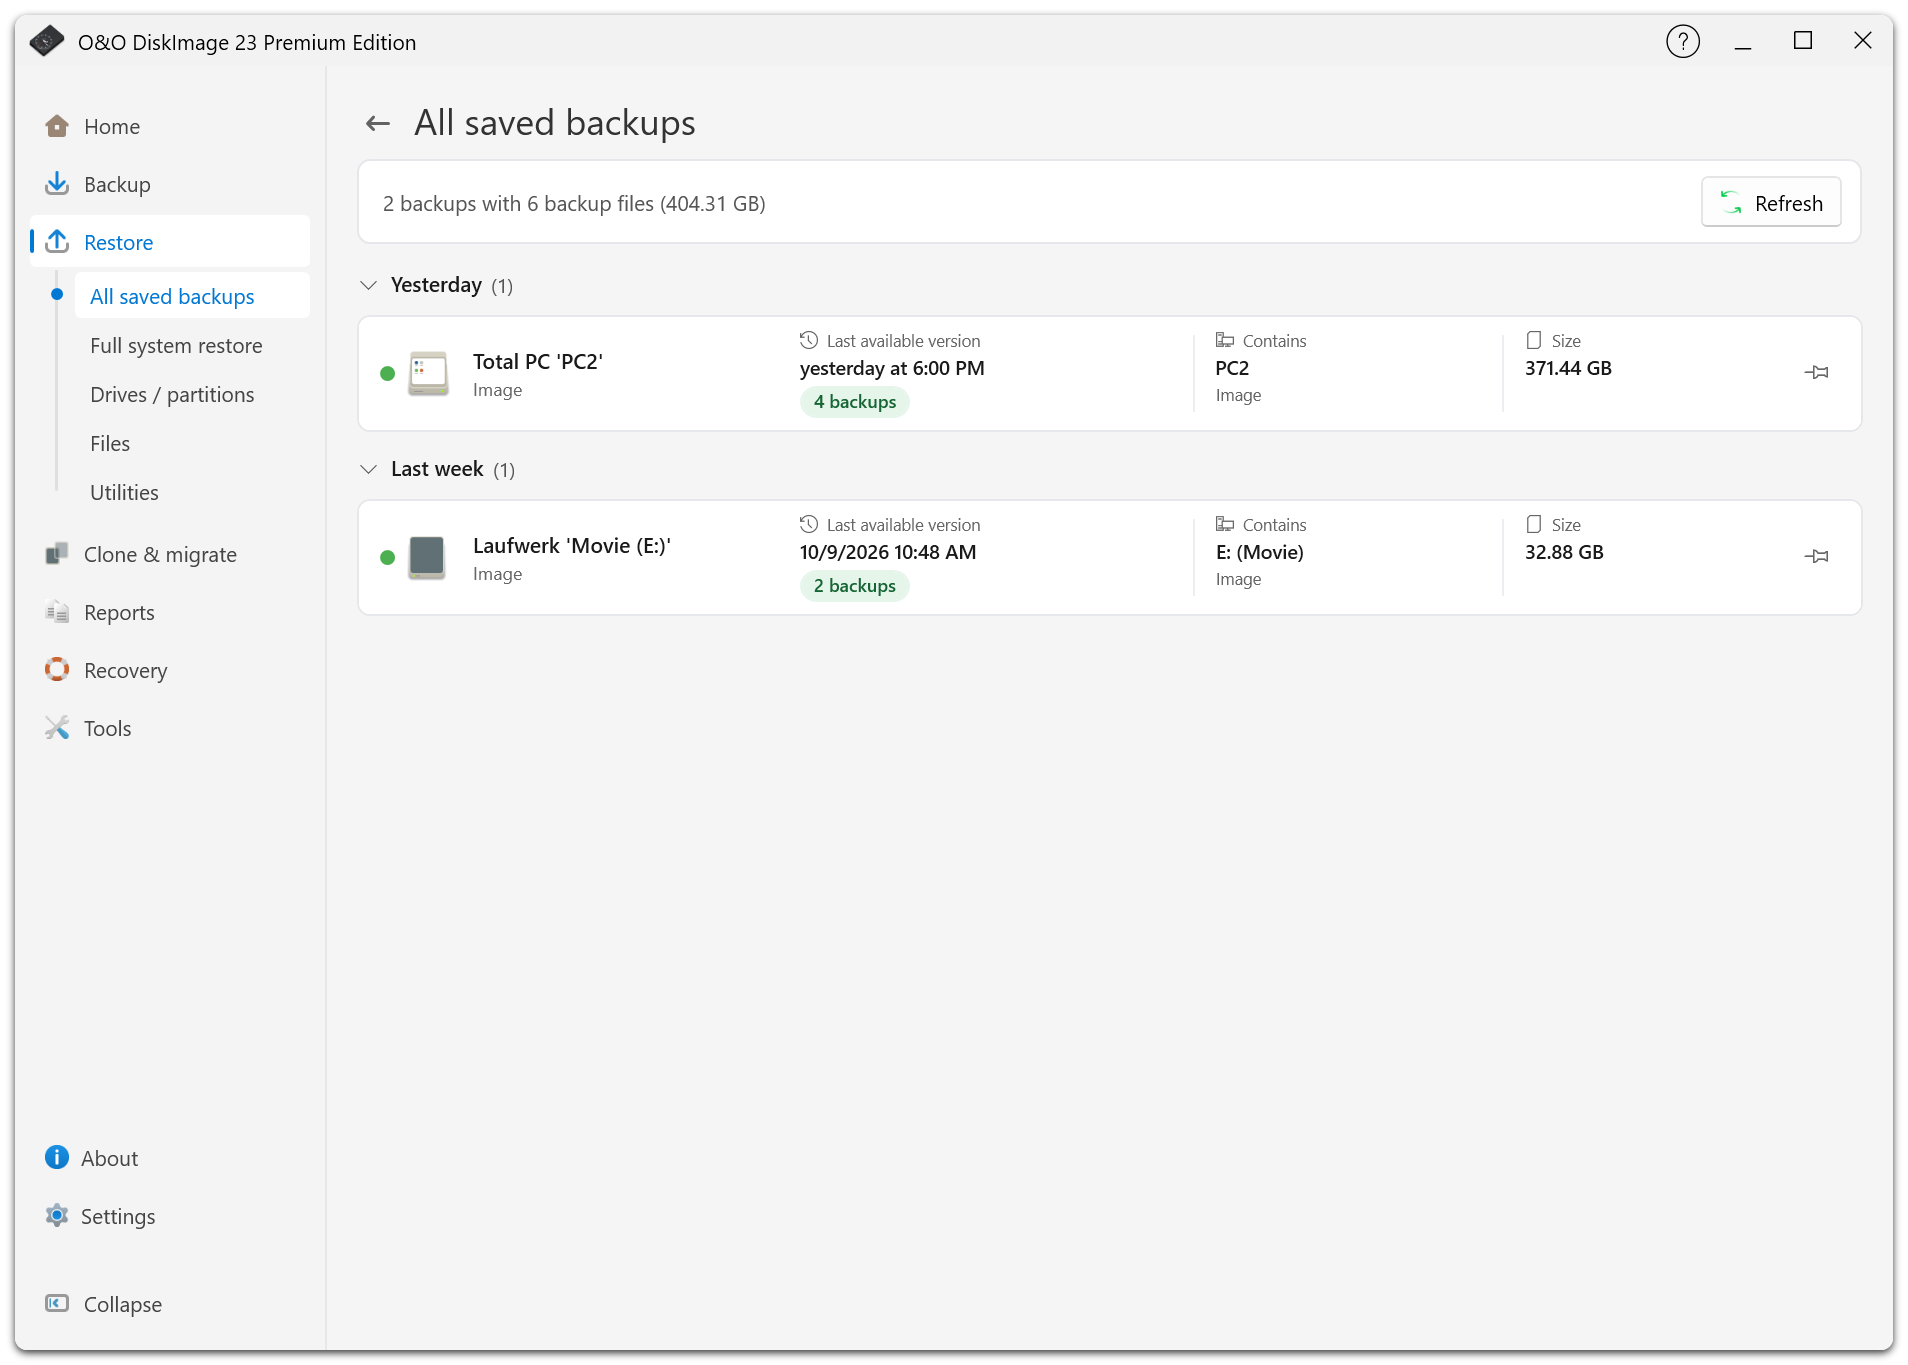Click the Settings gear icon
This screenshot has width=1908, height=1365.
click(x=57, y=1216)
